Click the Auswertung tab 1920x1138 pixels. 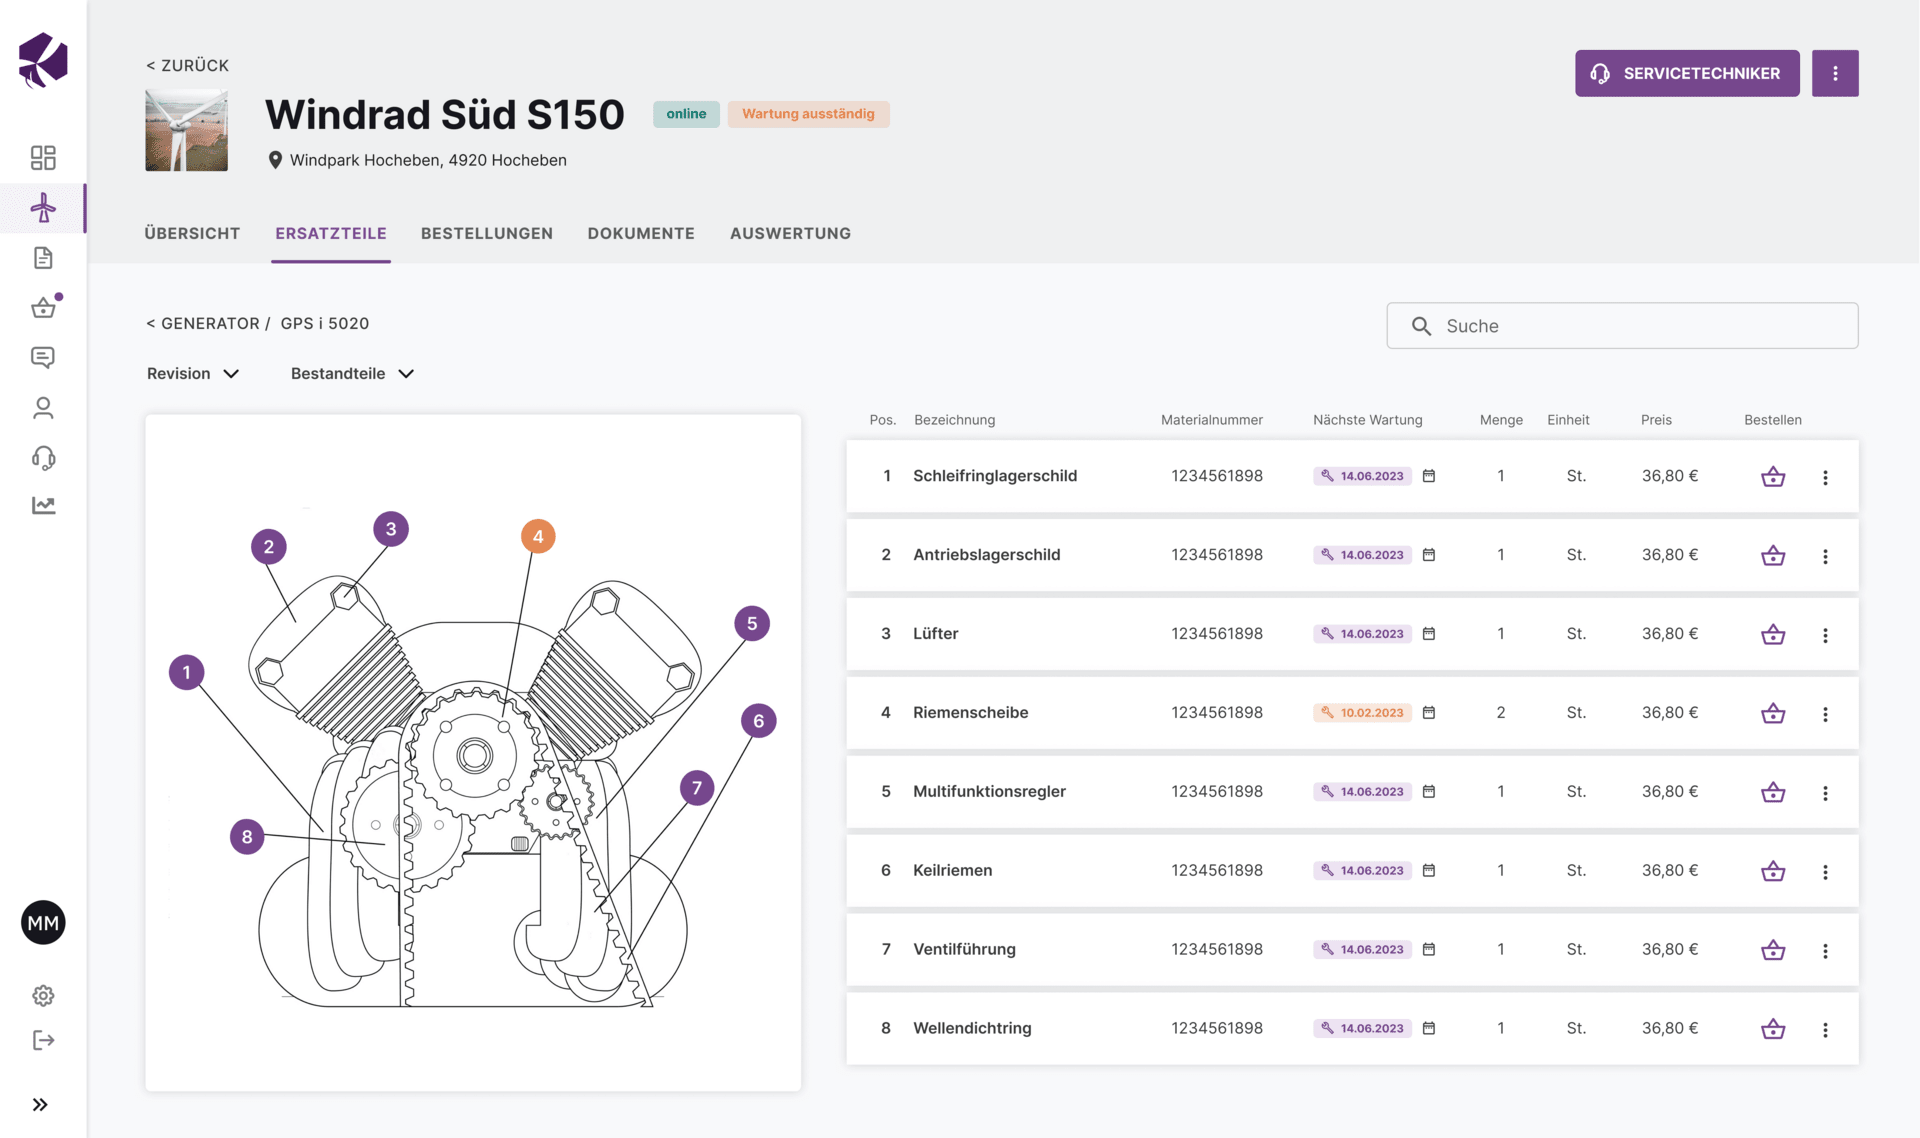click(791, 232)
